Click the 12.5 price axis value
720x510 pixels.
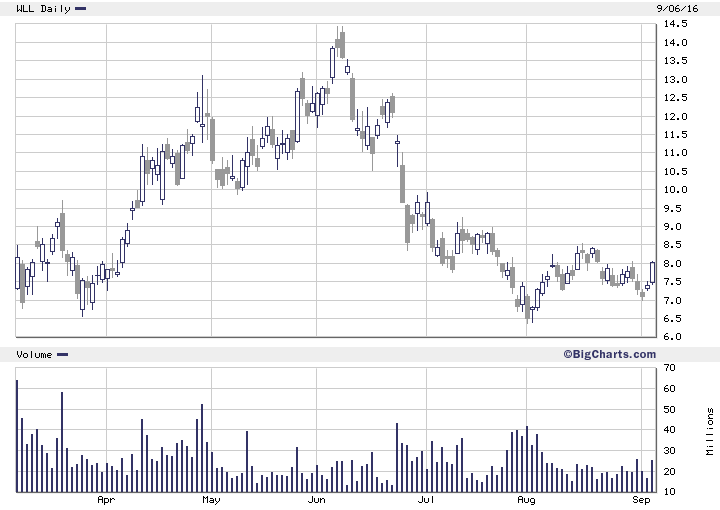(675, 98)
